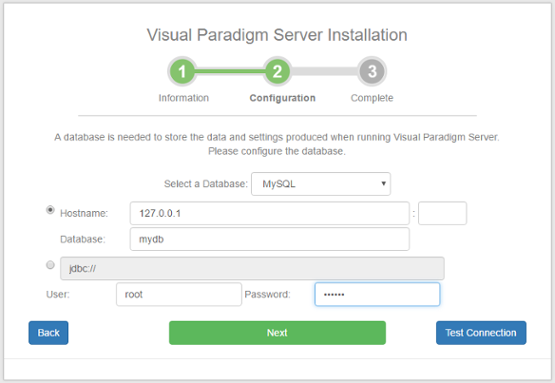The width and height of the screenshot is (555, 383).
Task: Click the jdbc:// URL field
Action: coord(252,269)
